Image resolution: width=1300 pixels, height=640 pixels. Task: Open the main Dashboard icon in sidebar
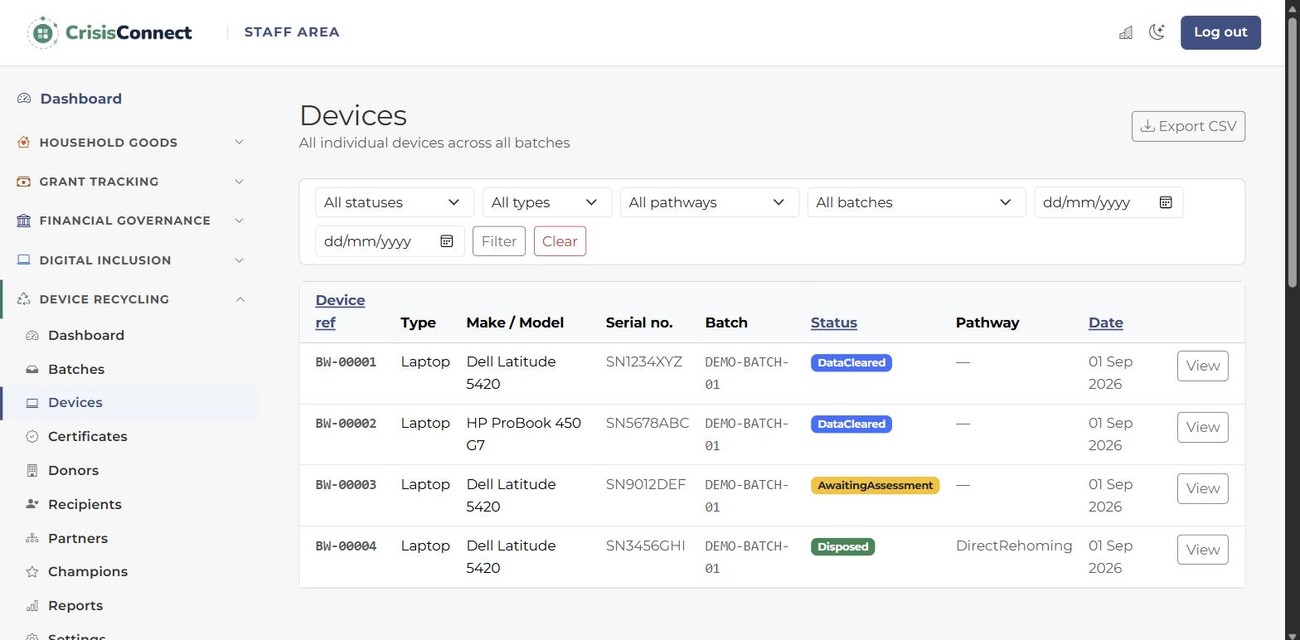(24, 99)
